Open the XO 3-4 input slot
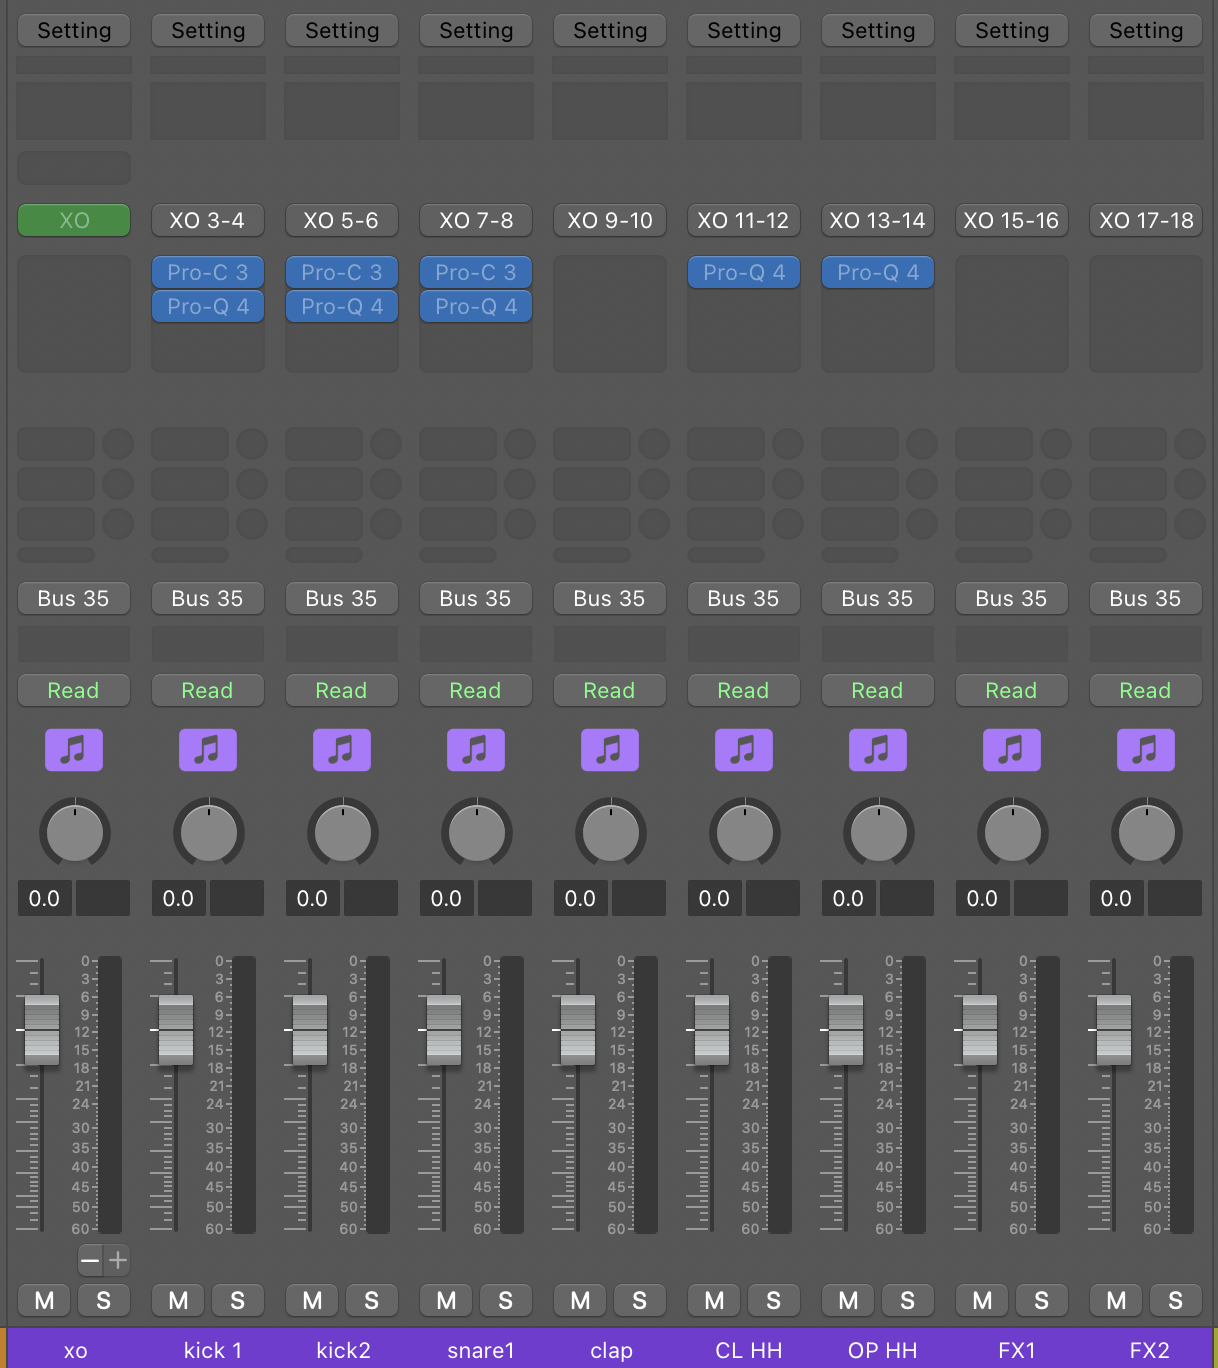Viewport: 1218px width, 1368px height. [208, 220]
